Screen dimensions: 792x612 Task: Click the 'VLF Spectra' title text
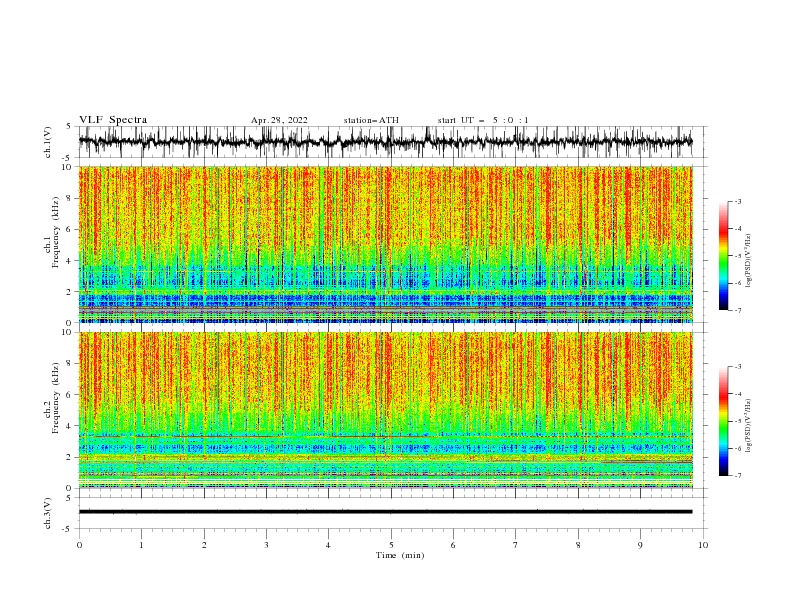tap(113, 120)
